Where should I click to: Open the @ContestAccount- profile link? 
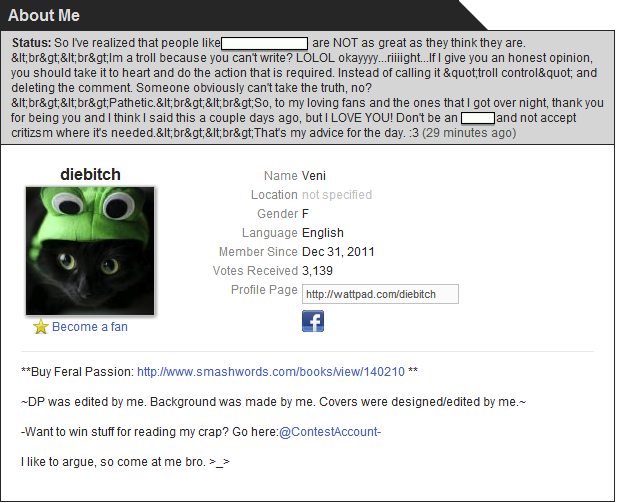click(330, 431)
